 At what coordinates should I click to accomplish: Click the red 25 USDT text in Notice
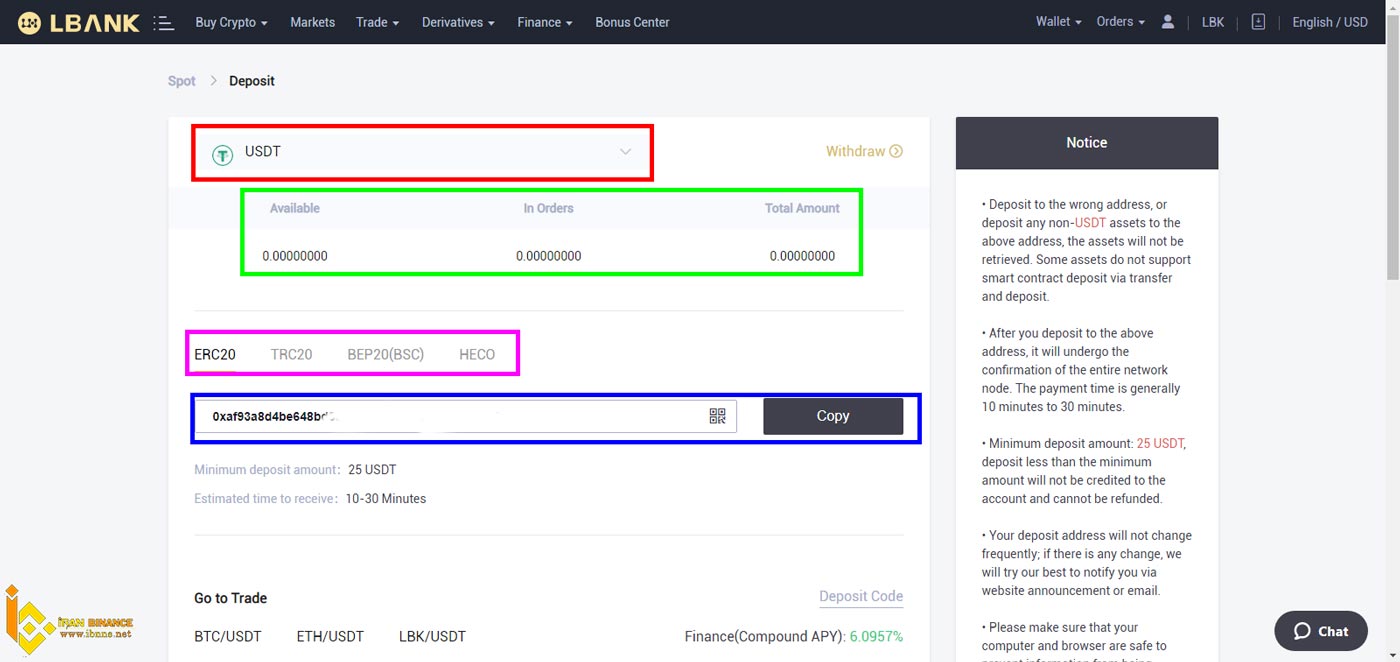[x=1161, y=443]
